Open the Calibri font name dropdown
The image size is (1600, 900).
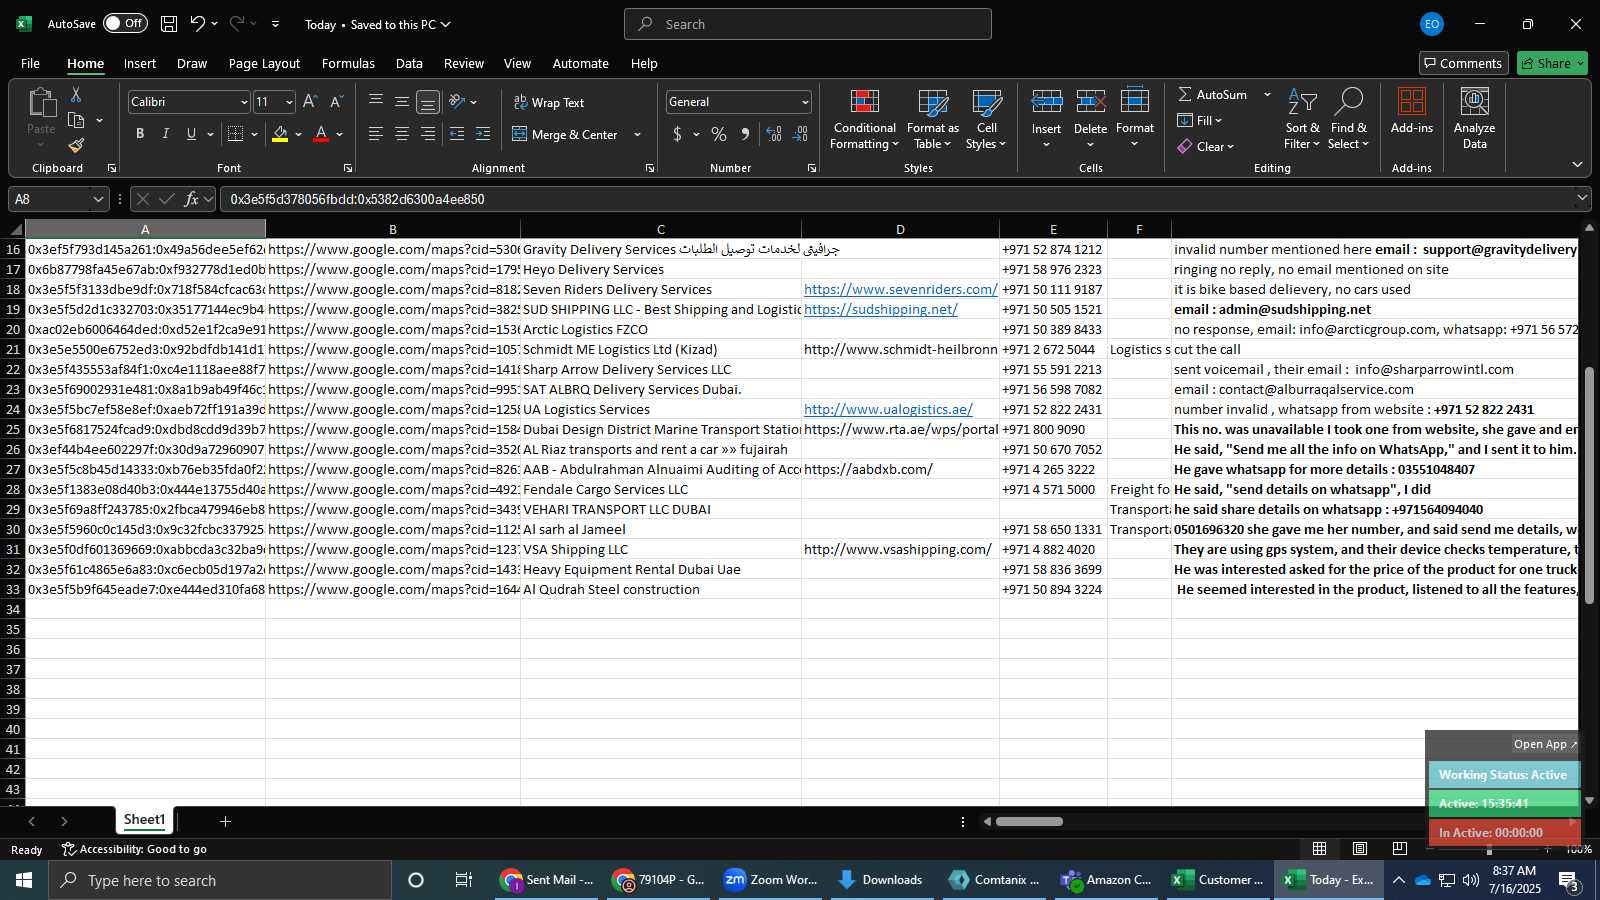point(243,102)
